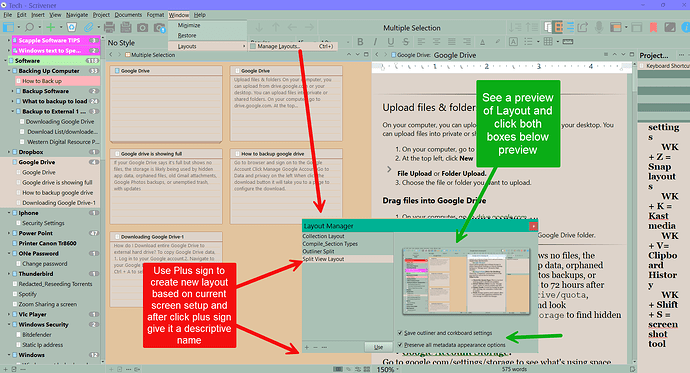Click the Share export arrow icon

coord(583,27)
